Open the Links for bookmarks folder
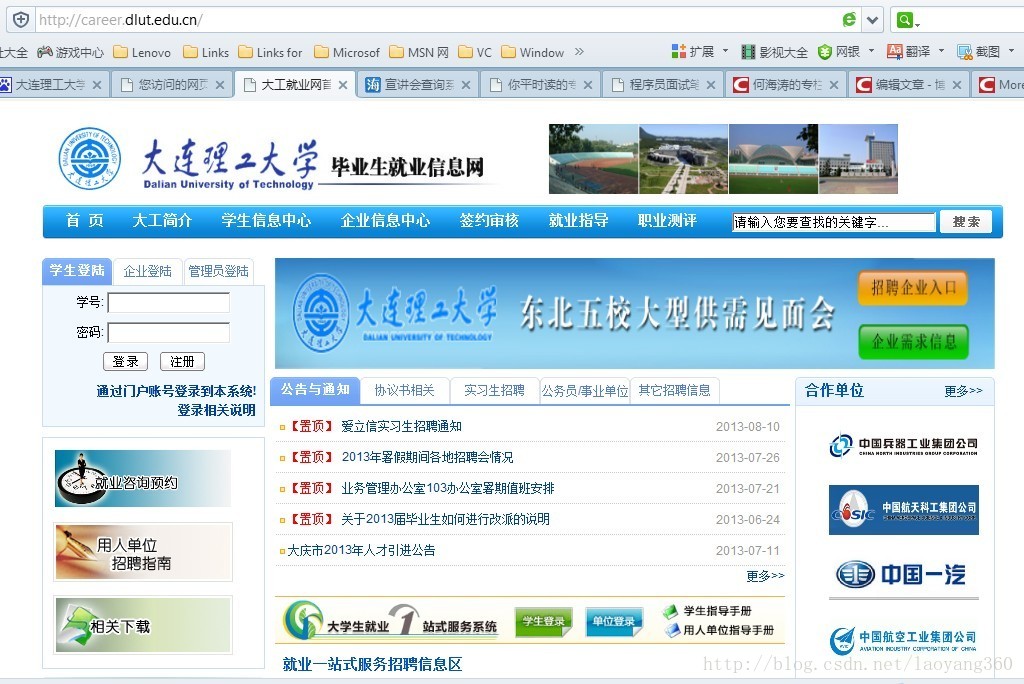Image resolution: width=1024 pixels, height=684 pixels. click(x=270, y=52)
